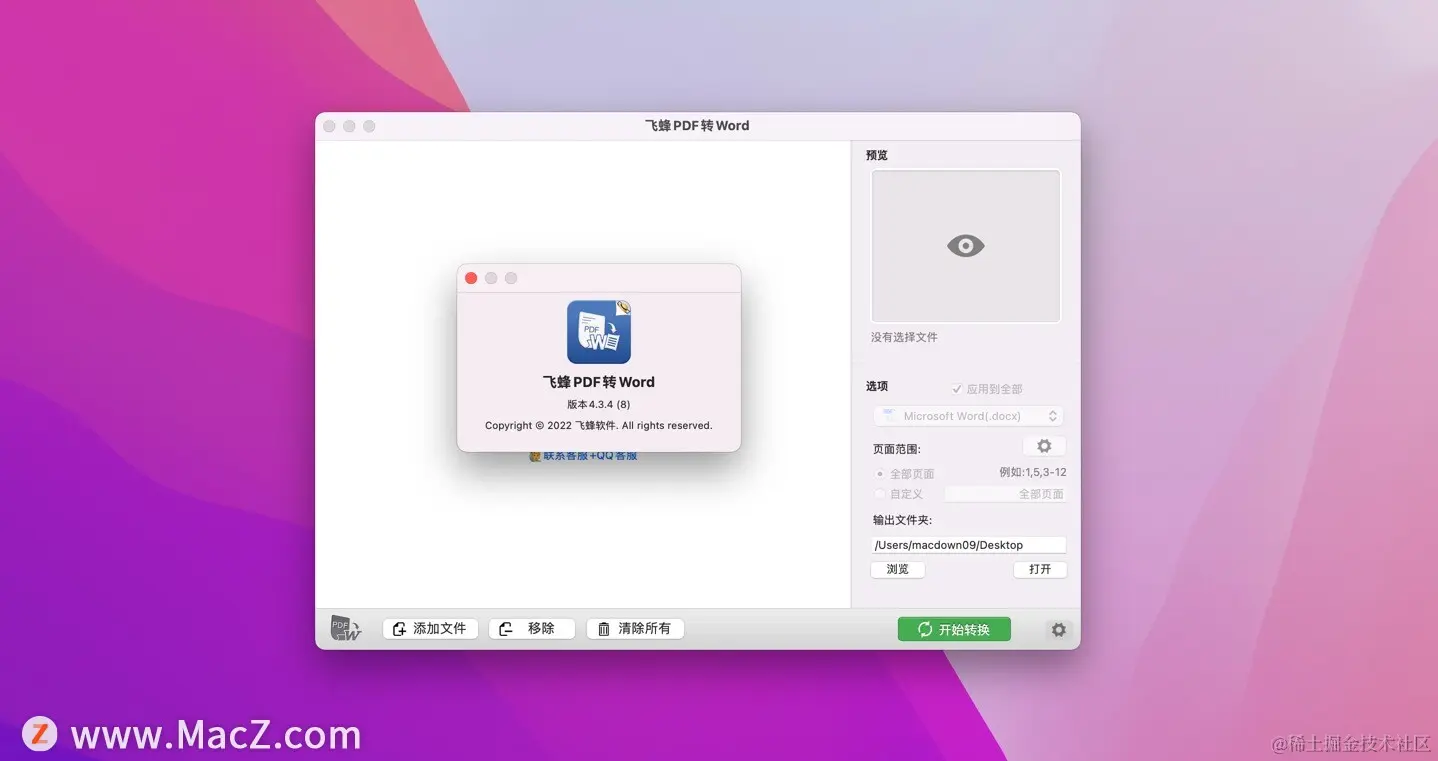
Task: Click the copyright 2022 飞蜂软件 text
Action: [x=599, y=425]
